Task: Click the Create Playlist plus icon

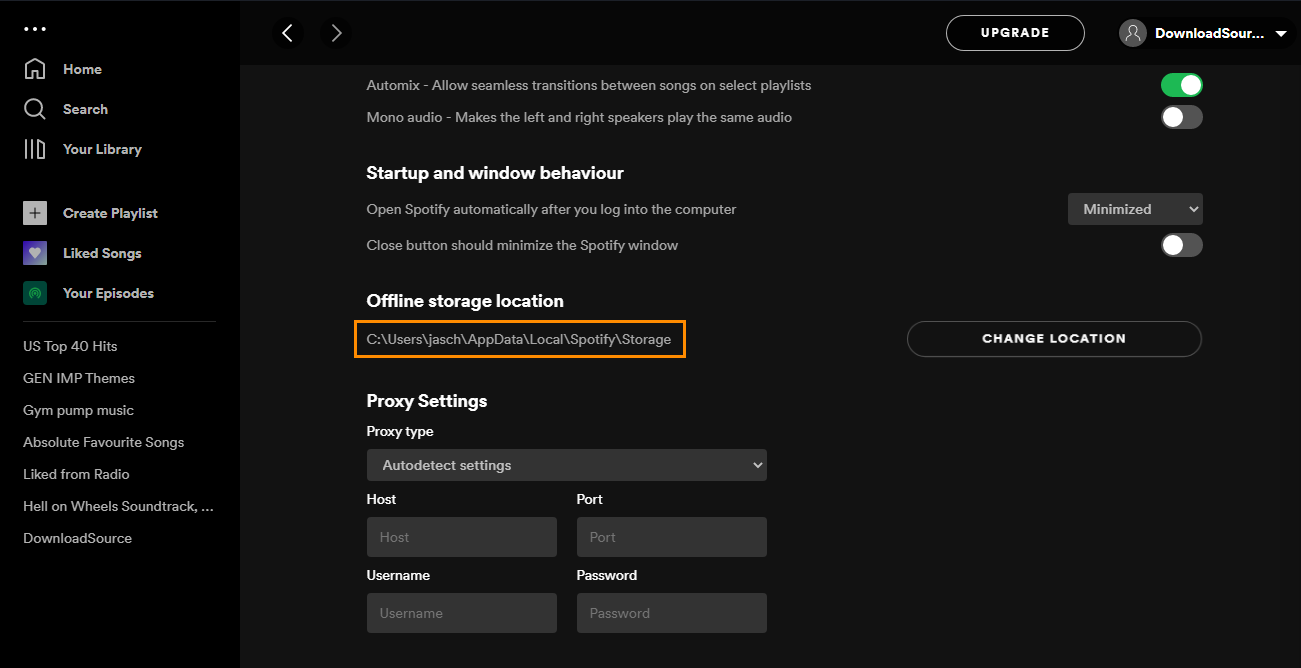Action: (35, 213)
